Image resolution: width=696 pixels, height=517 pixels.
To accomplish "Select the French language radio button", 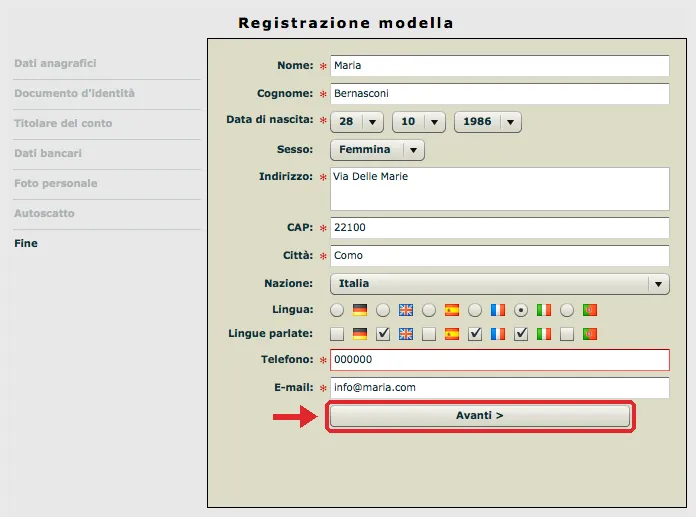I will click(x=475, y=310).
